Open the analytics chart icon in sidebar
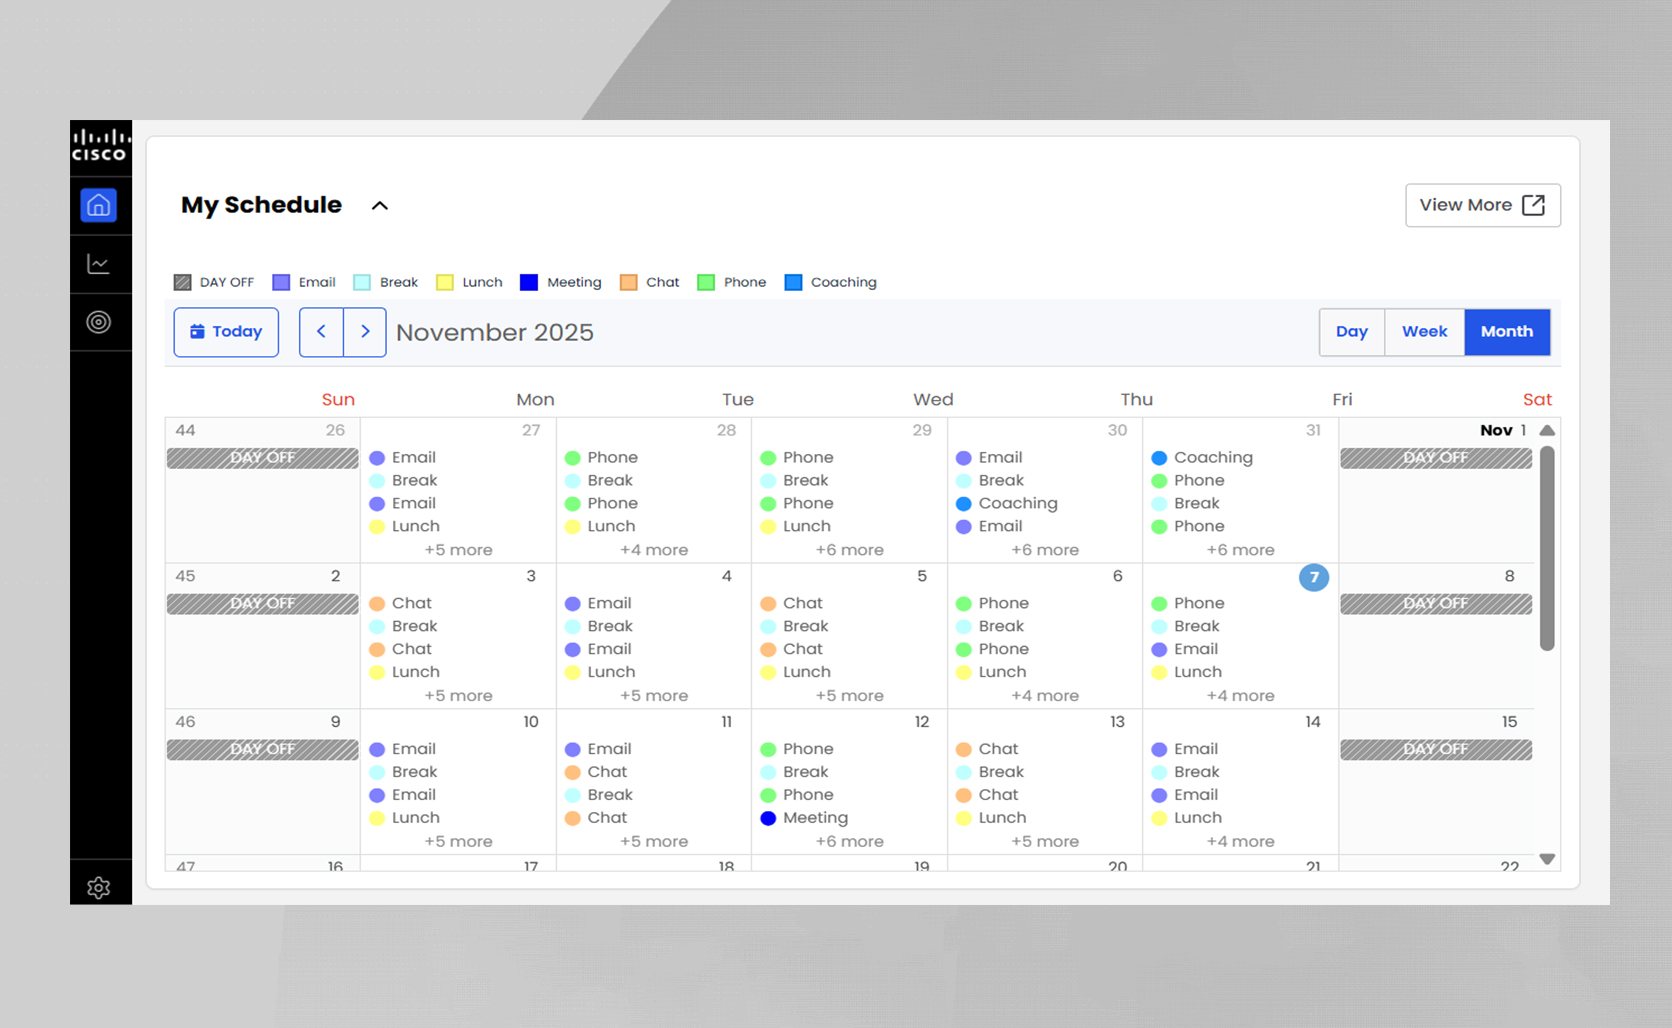This screenshot has width=1672, height=1028. (x=99, y=264)
